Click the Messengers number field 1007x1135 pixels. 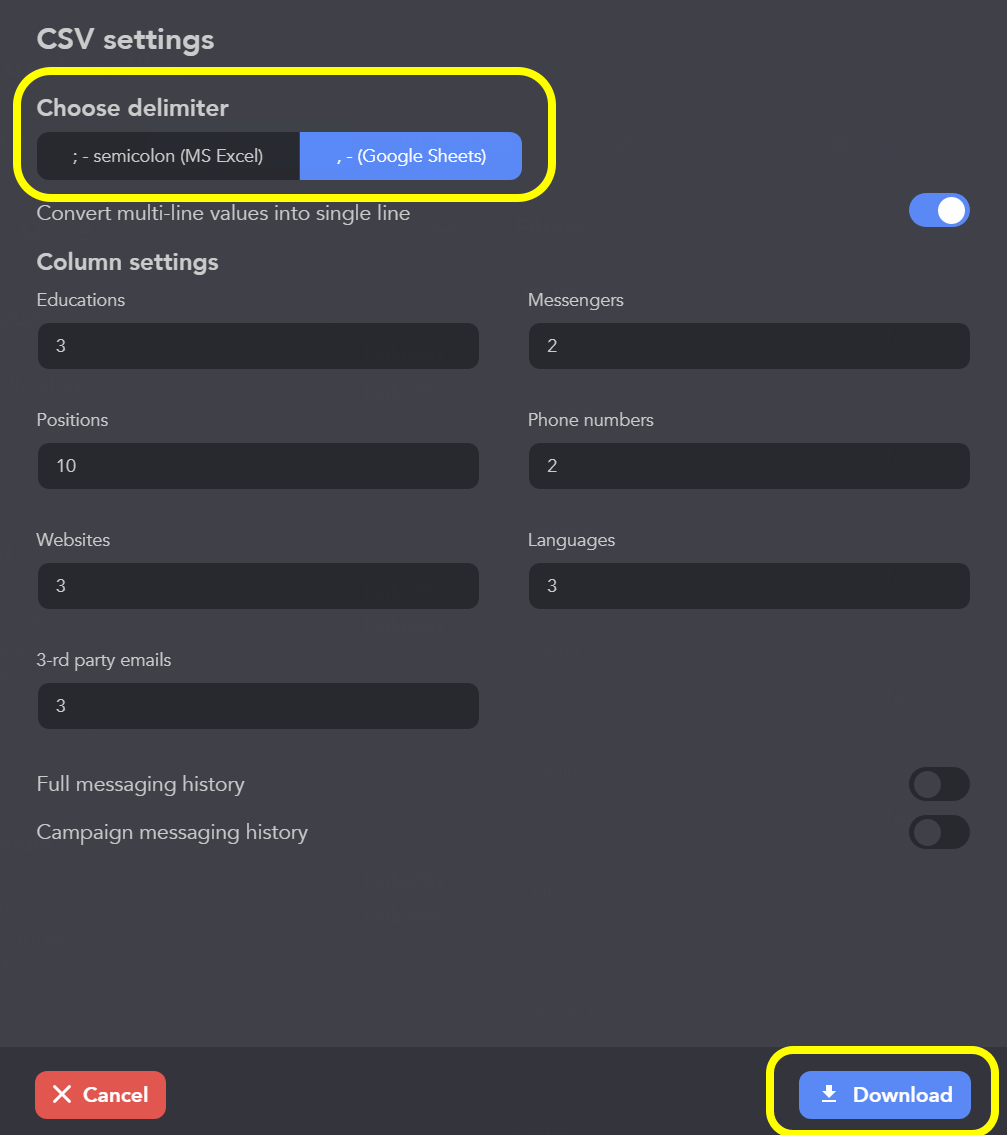coord(749,346)
